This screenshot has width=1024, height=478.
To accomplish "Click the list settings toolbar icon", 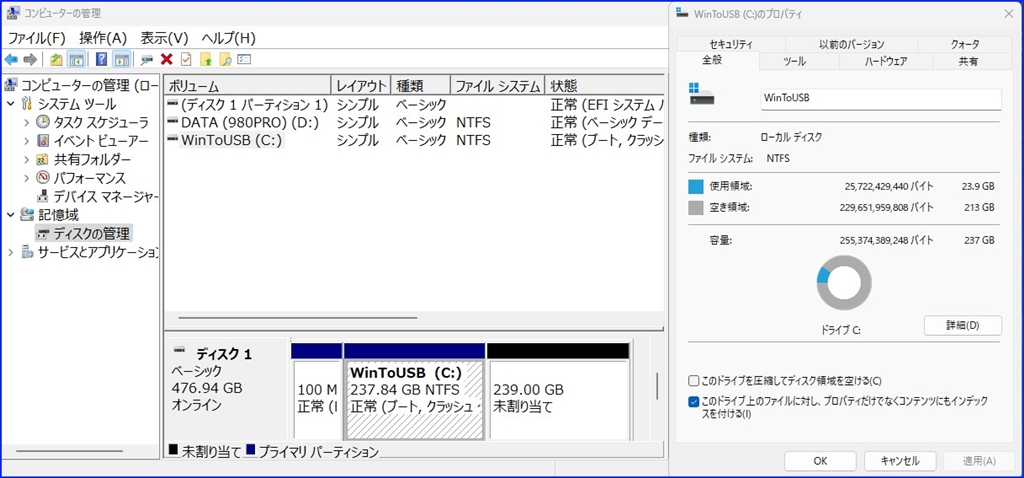I will (x=244, y=59).
